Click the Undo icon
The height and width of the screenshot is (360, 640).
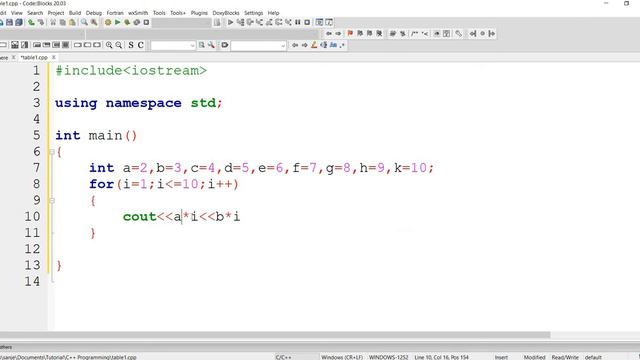tap(31, 22)
